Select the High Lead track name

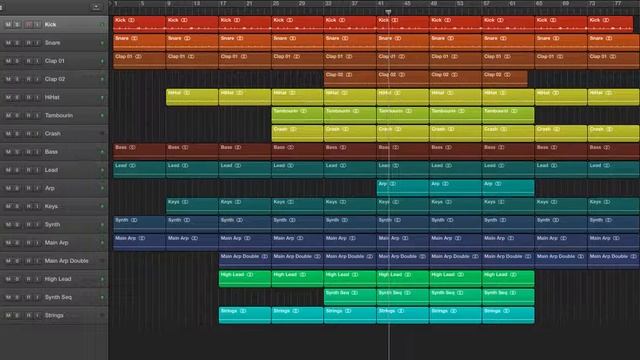point(58,279)
